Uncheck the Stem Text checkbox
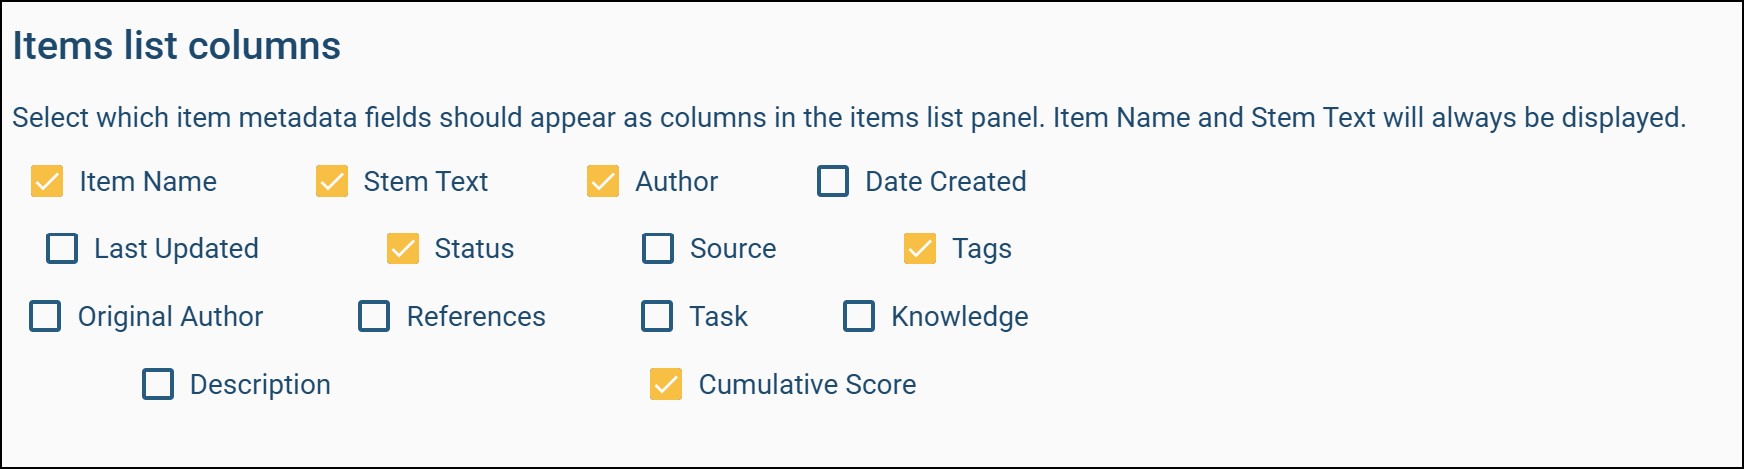 (x=332, y=181)
